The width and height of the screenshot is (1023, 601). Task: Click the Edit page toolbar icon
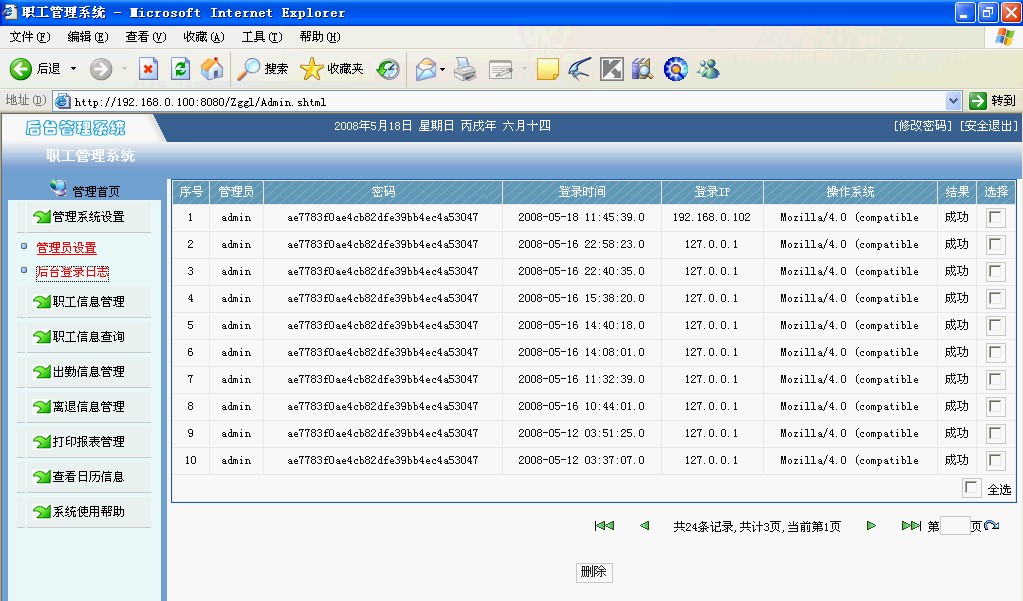coord(501,69)
